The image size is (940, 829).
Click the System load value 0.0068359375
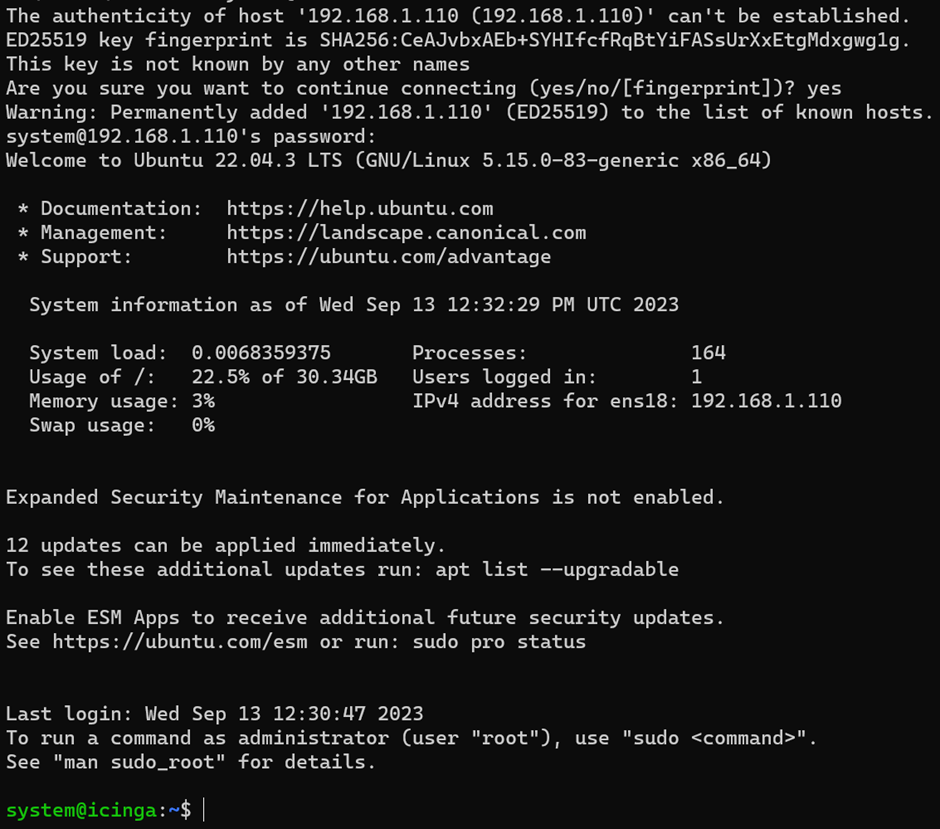click(x=260, y=353)
